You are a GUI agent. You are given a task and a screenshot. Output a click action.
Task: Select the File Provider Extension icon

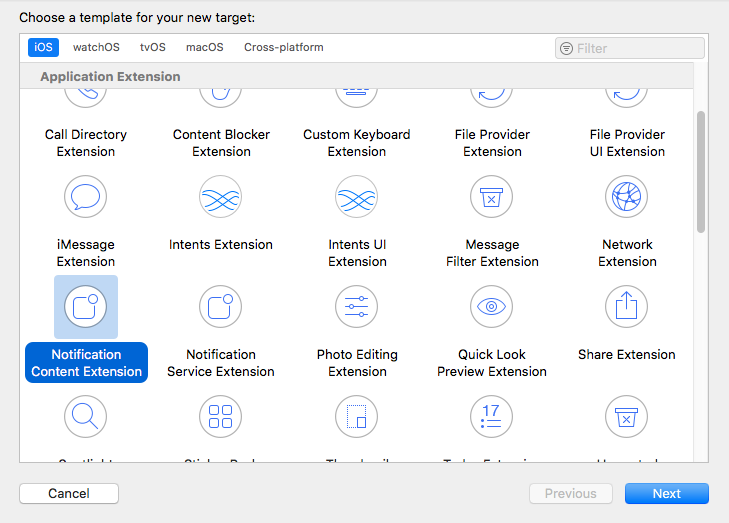(491, 98)
